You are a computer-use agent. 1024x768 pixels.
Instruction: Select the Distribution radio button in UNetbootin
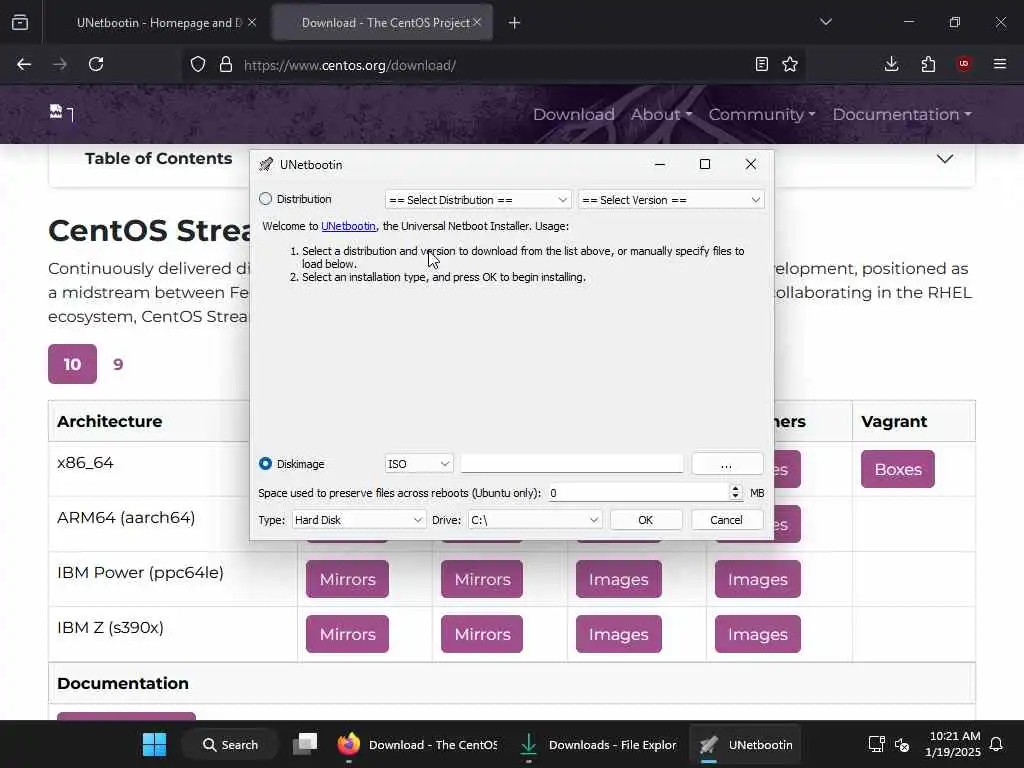[x=265, y=199]
